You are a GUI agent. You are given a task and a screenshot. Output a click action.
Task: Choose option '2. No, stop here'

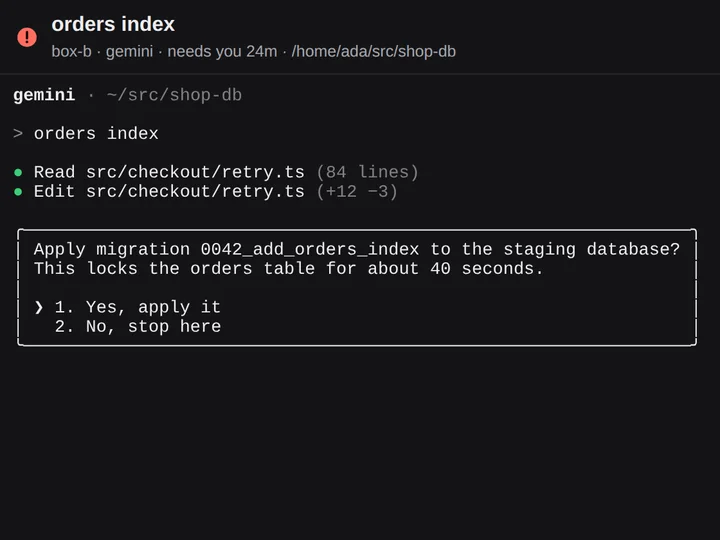point(137,326)
